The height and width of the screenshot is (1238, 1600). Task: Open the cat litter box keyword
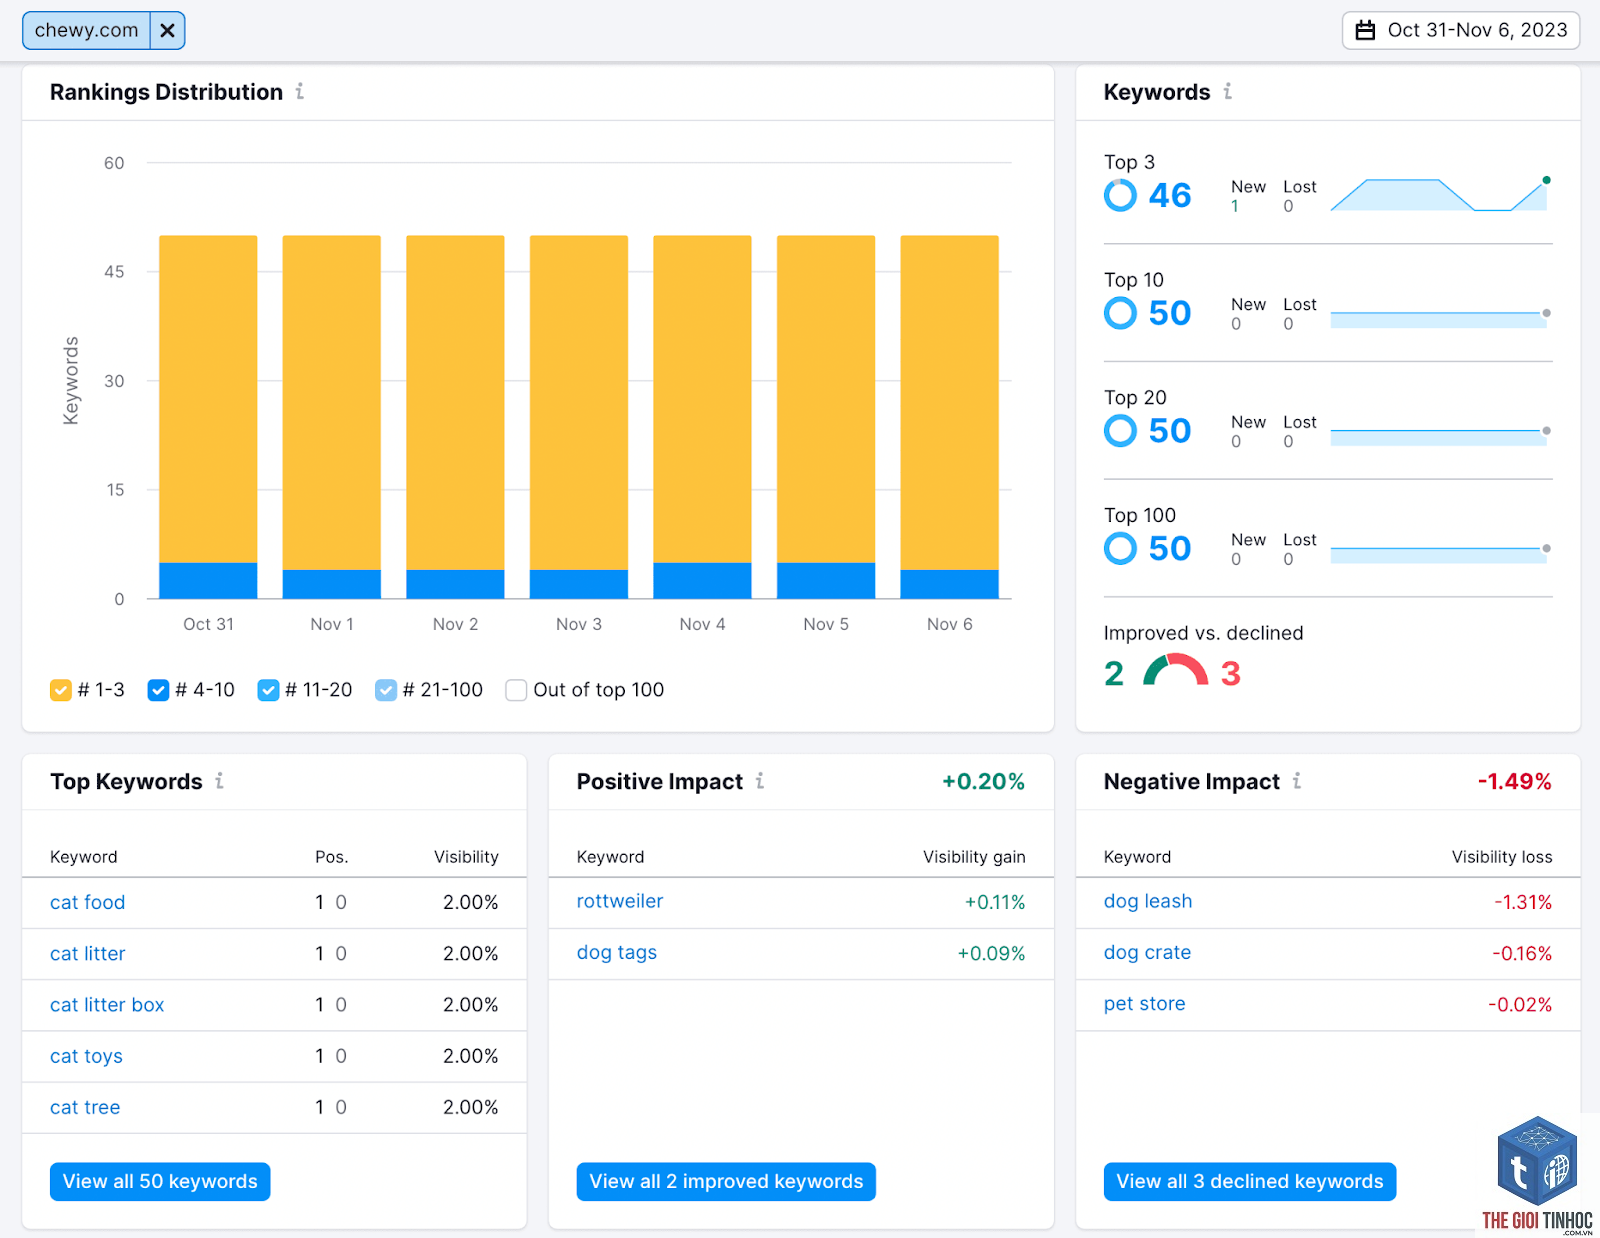107,1005
